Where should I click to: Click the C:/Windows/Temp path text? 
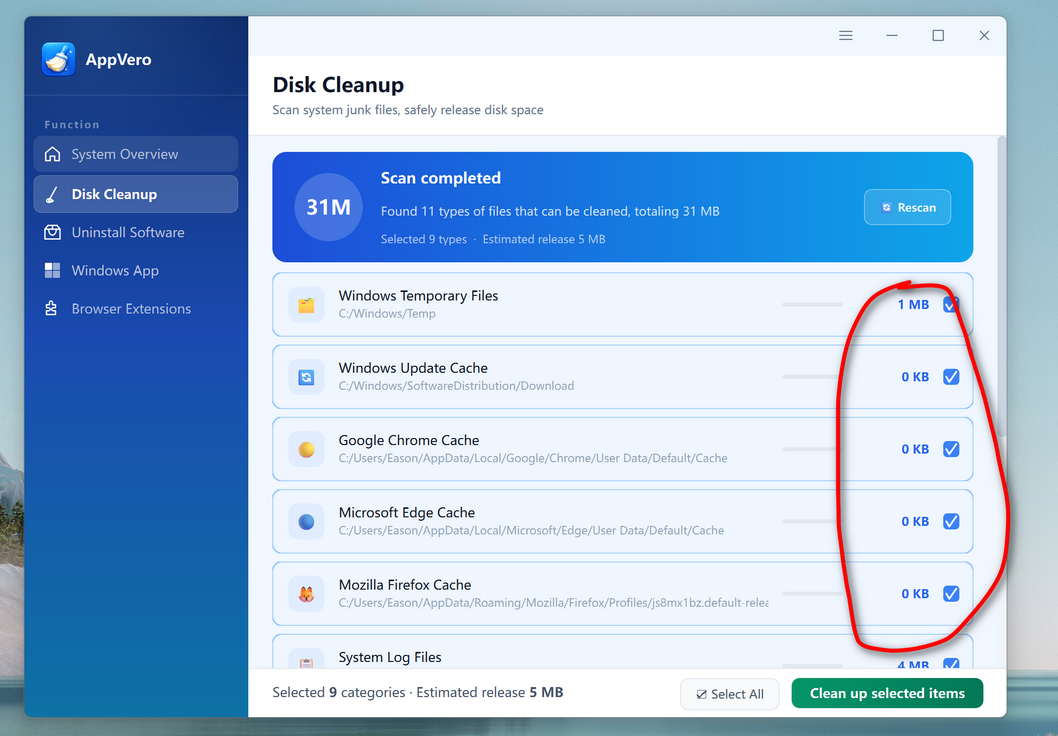tap(387, 314)
